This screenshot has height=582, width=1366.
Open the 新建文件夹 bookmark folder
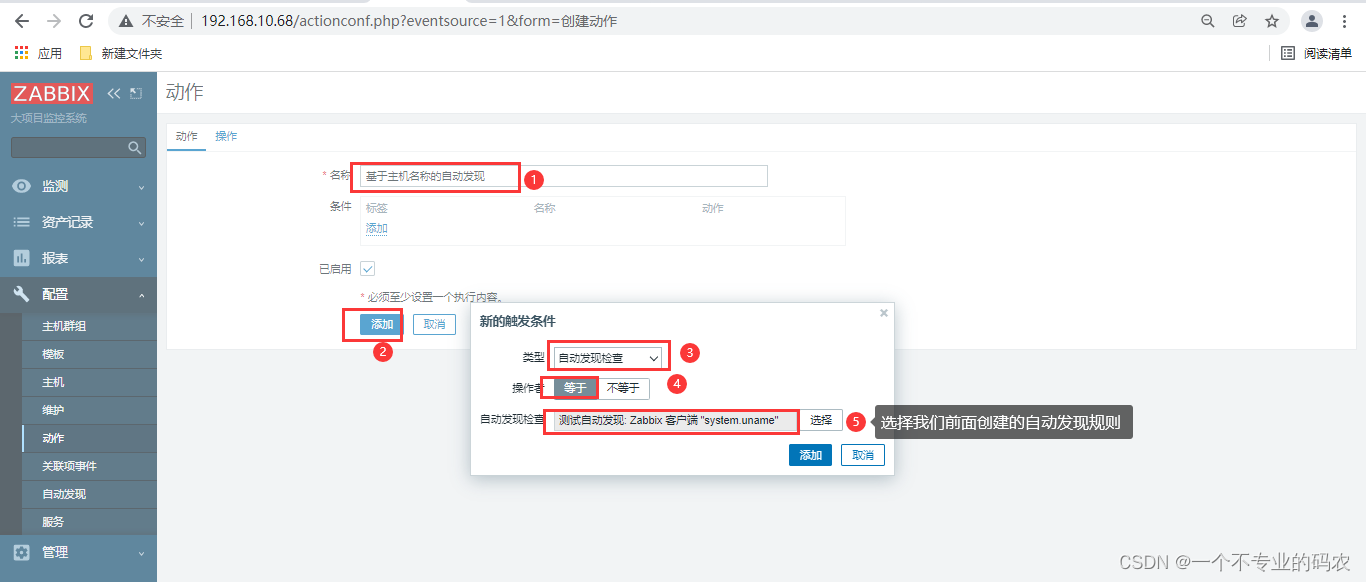pyautogui.click(x=120, y=53)
